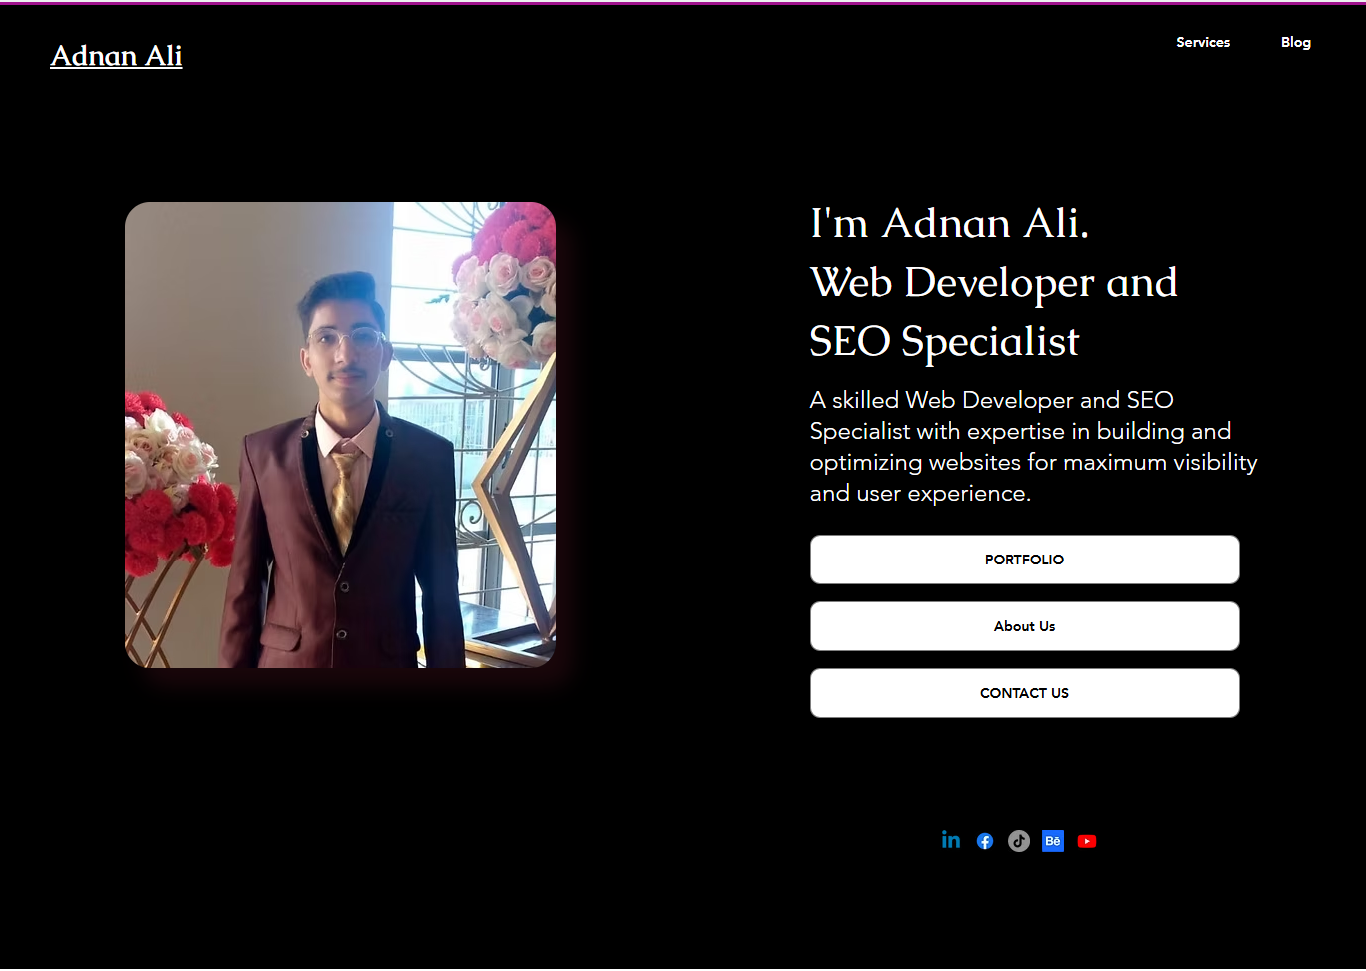Click the "Web Developer and" heading line
The height and width of the screenshot is (971, 1366).
[x=994, y=283]
